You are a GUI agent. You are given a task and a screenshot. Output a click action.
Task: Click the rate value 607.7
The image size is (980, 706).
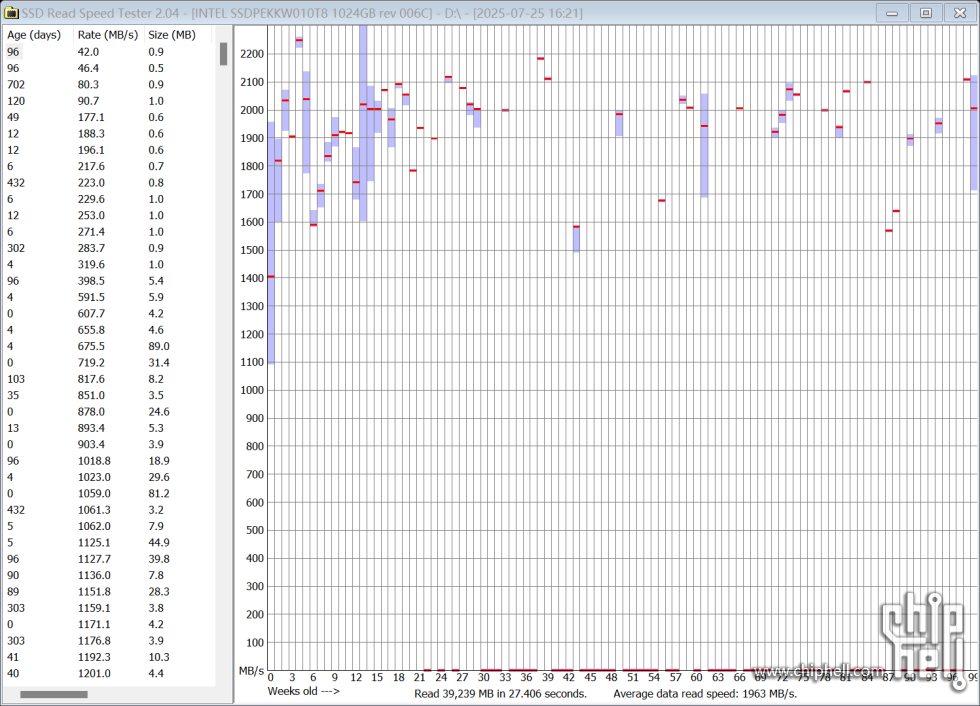[91, 314]
